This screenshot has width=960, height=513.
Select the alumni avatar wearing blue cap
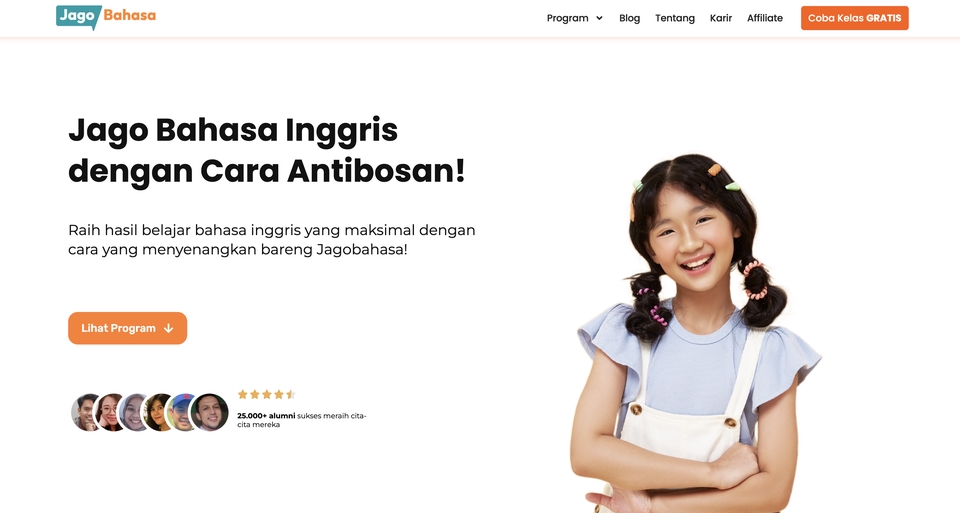pyautogui.click(x=182, y=412)
